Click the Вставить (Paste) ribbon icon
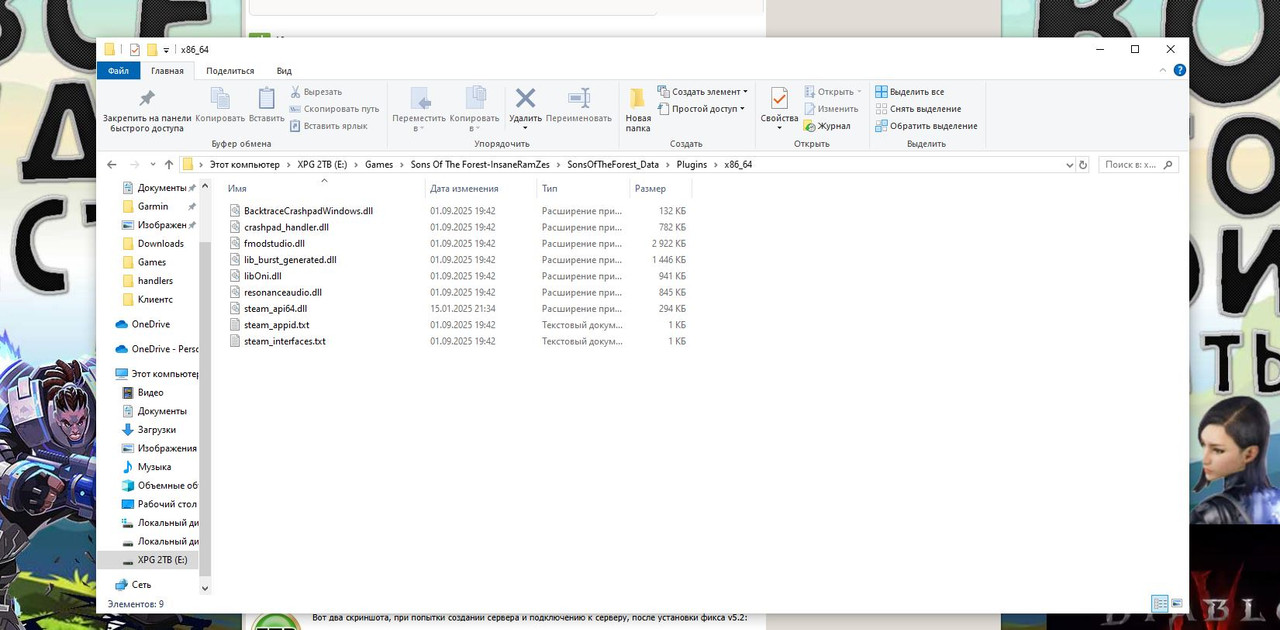 click(x=266, y=98)
